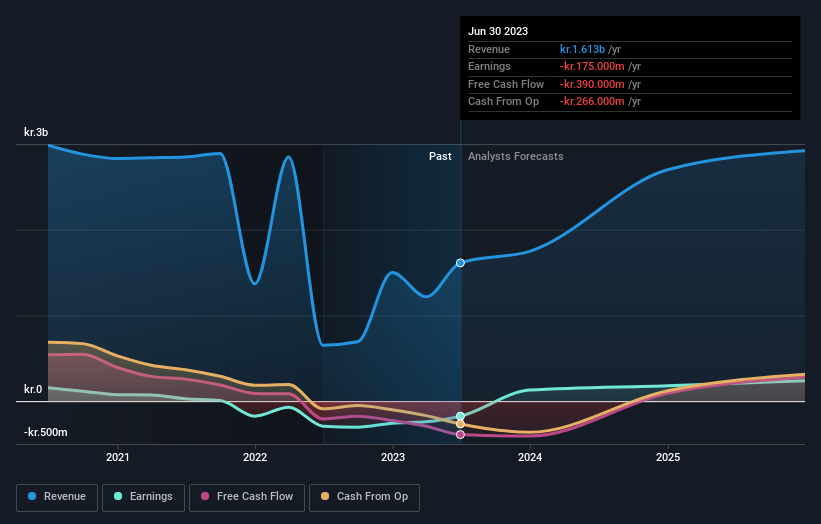Toggle the Free Cash Flow legend button

pos(247,497)
